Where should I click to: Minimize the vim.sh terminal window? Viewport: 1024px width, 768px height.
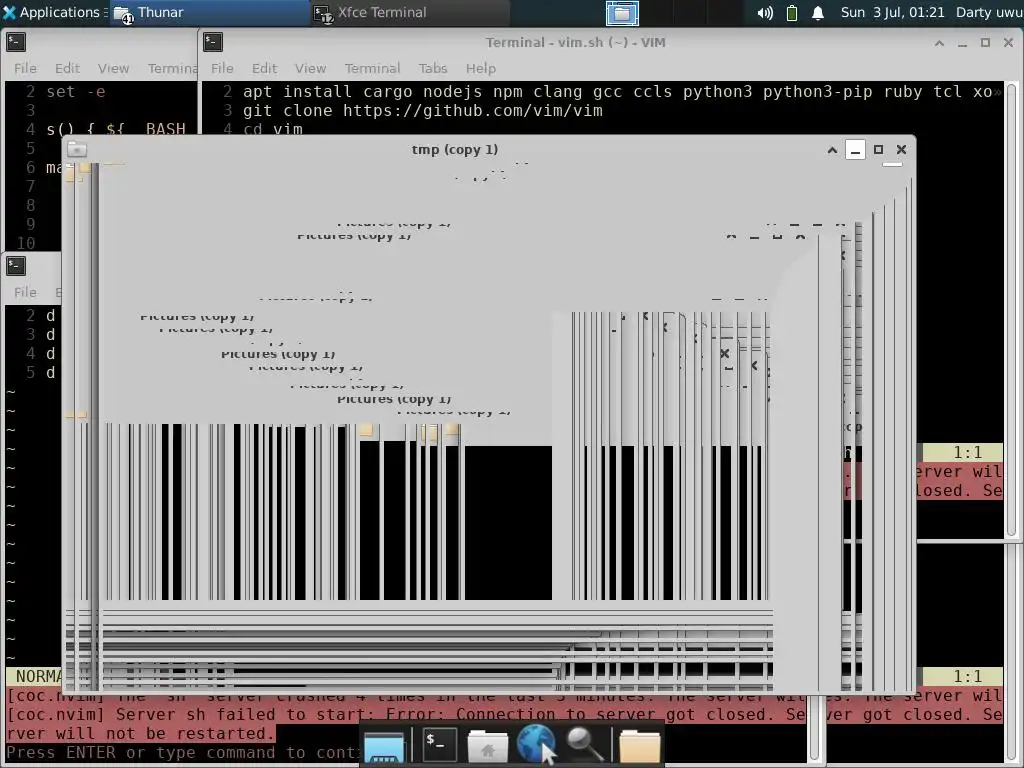click(x=962, y=42)
